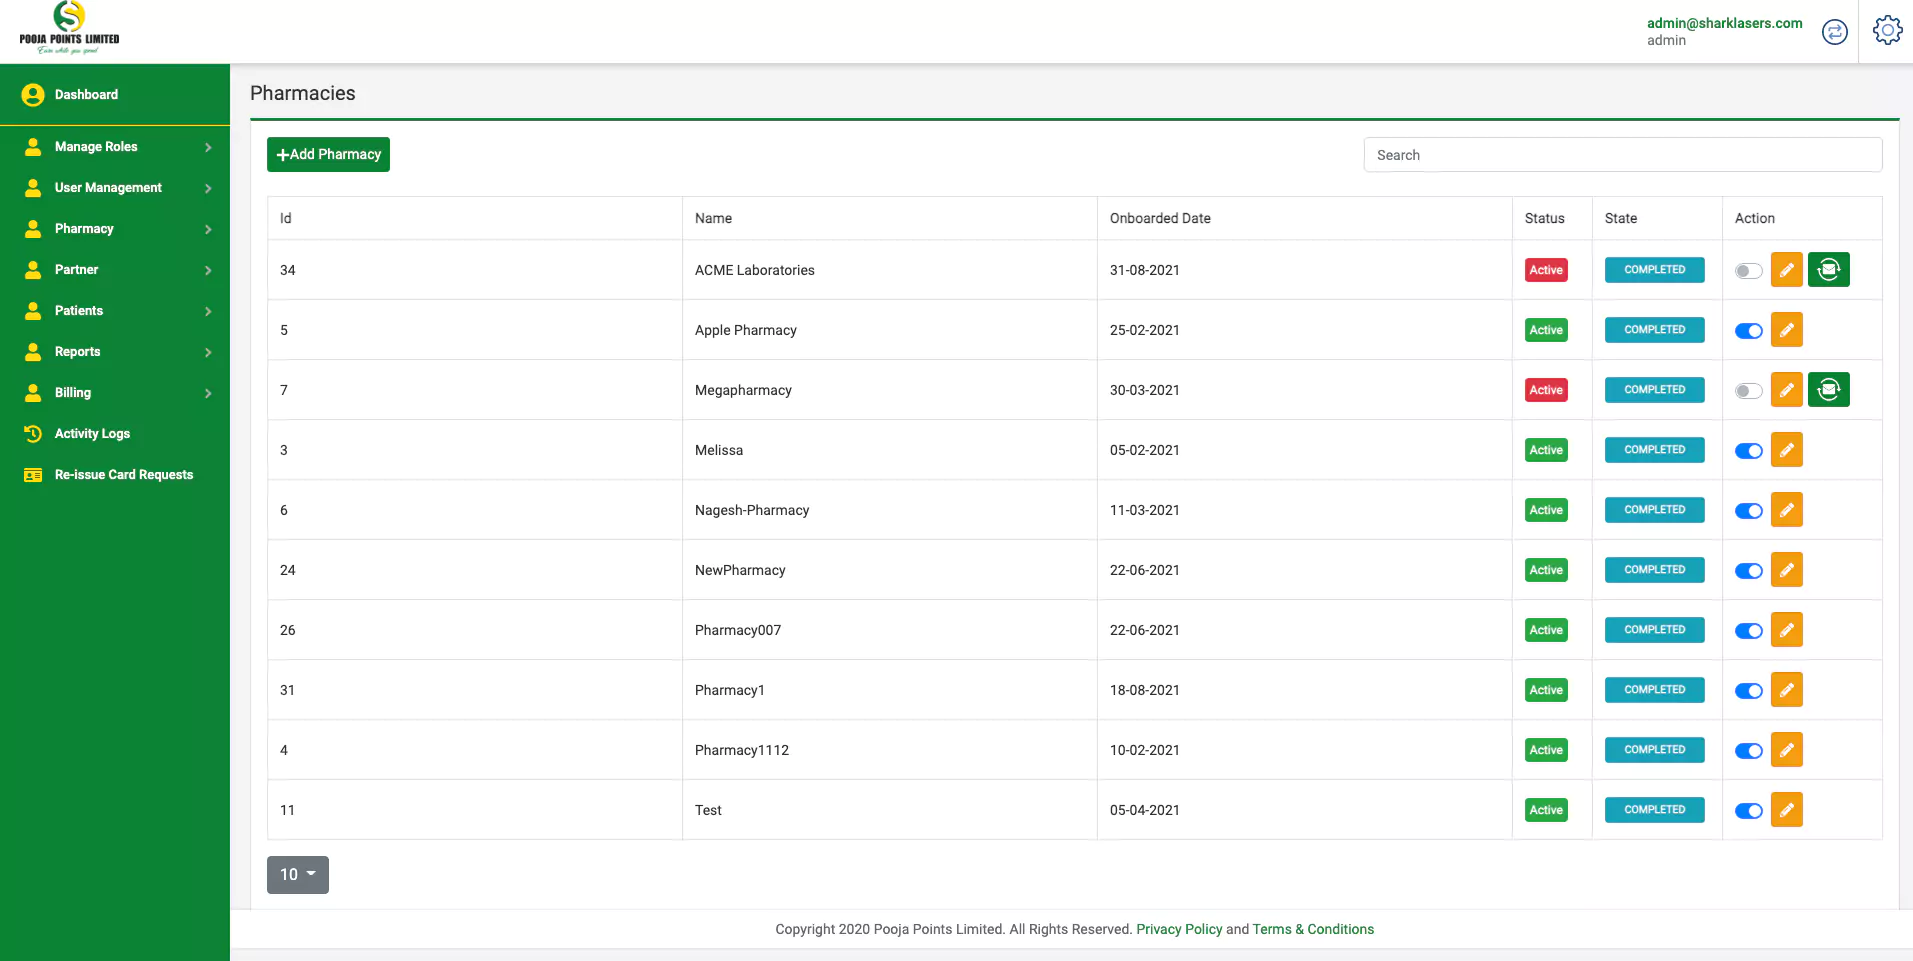Edit Melissa pharmacy with the pencil icon
The image size is (1913, 961).
coord(1786,450)
